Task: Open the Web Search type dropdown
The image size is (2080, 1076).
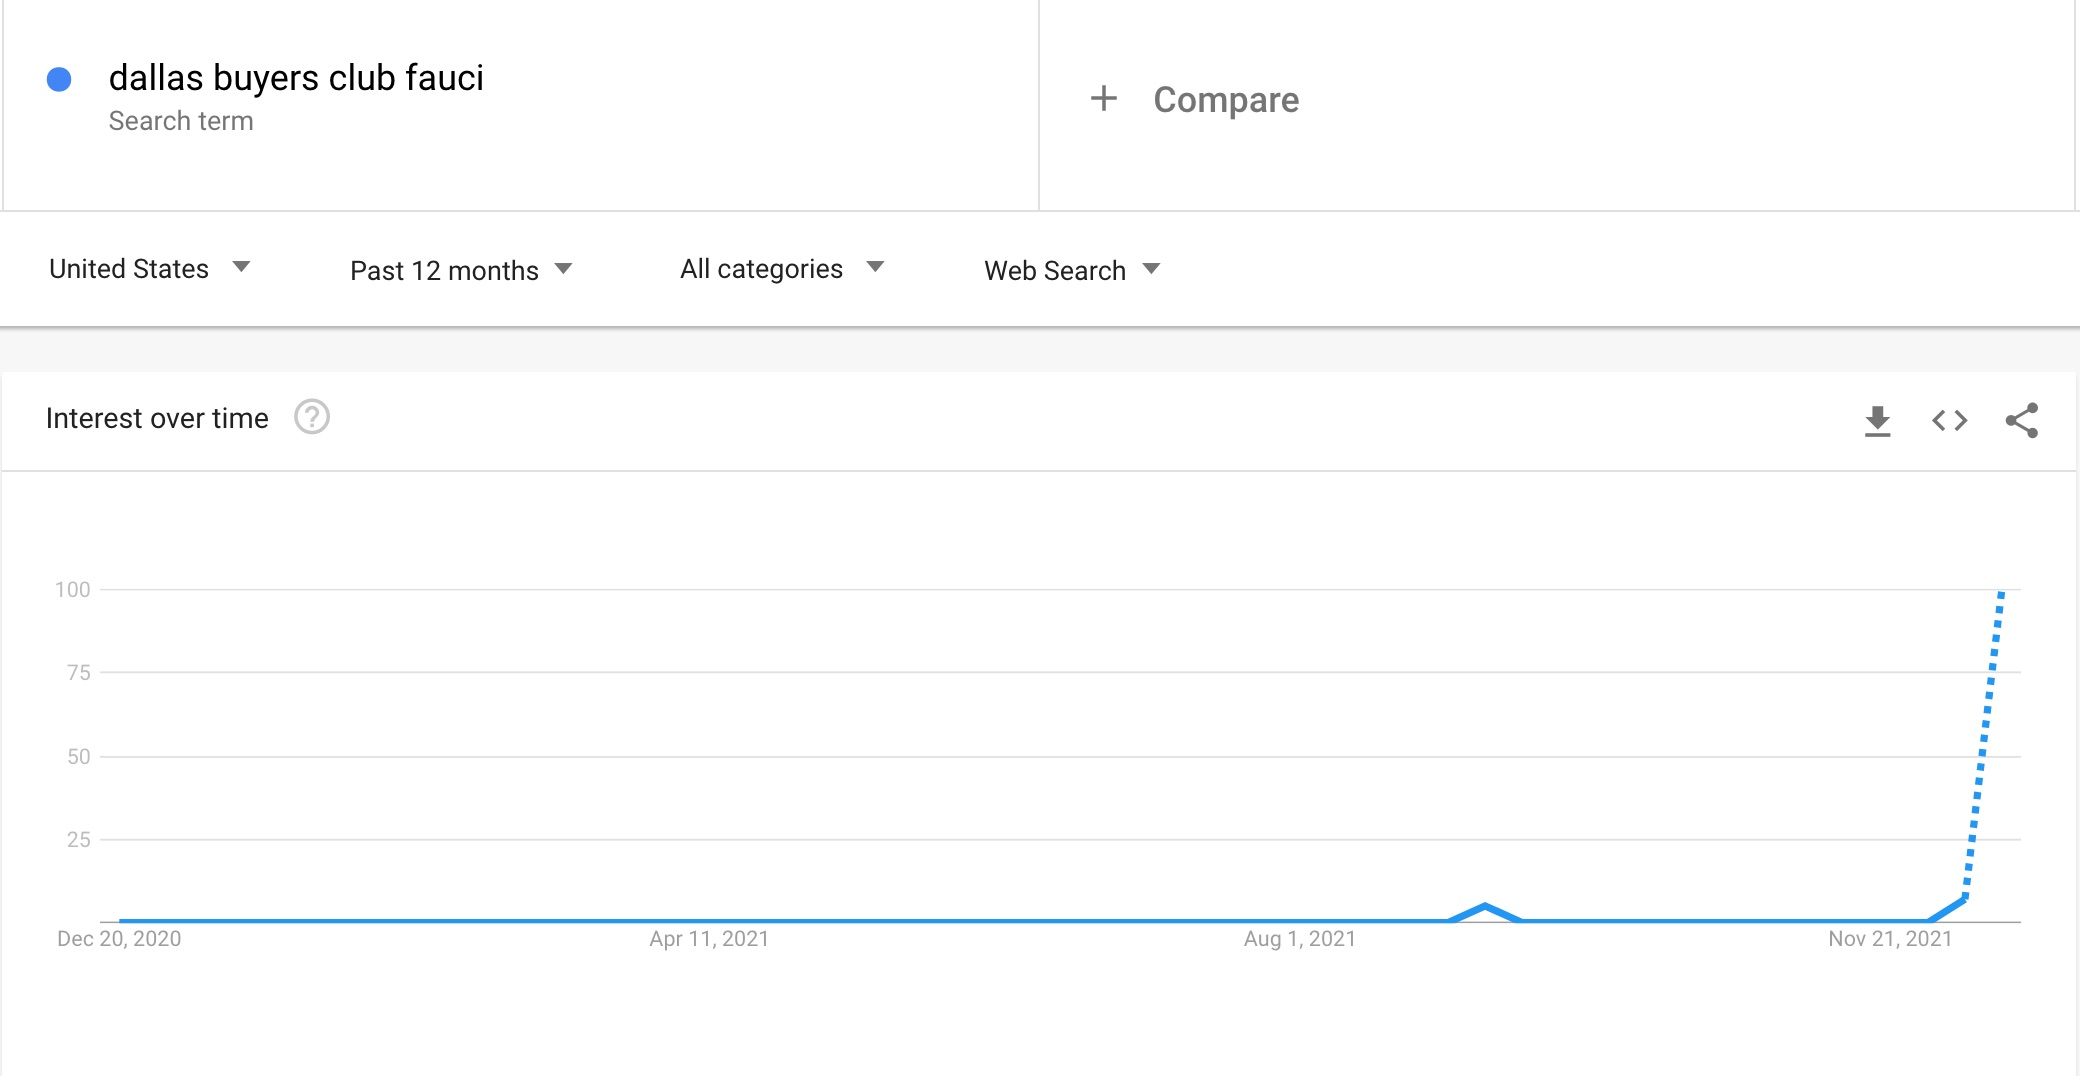Action: [x=1072, y=270]
